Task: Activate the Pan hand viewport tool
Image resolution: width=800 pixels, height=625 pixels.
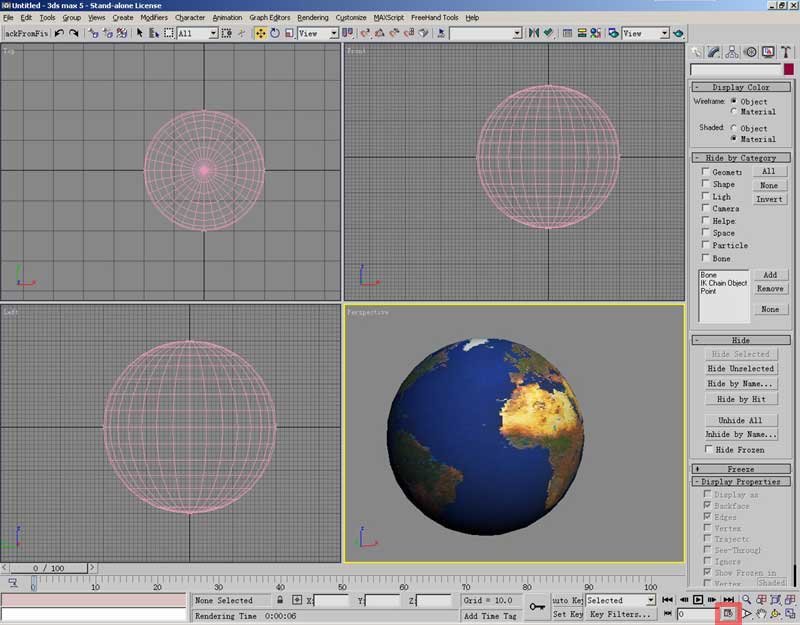Action: [x=761, y=613]
